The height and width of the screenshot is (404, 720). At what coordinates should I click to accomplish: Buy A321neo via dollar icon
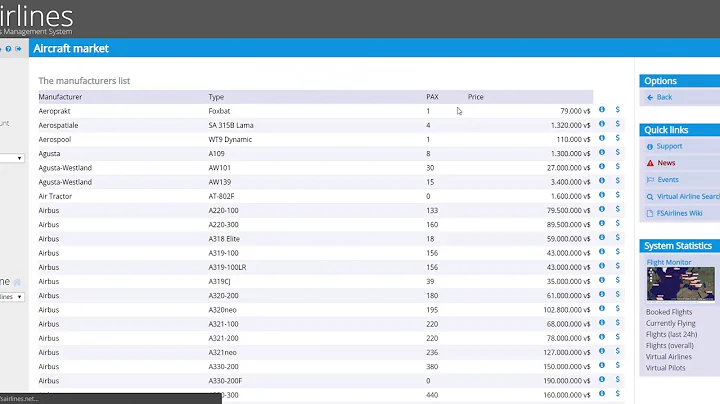tap(618, 352)
